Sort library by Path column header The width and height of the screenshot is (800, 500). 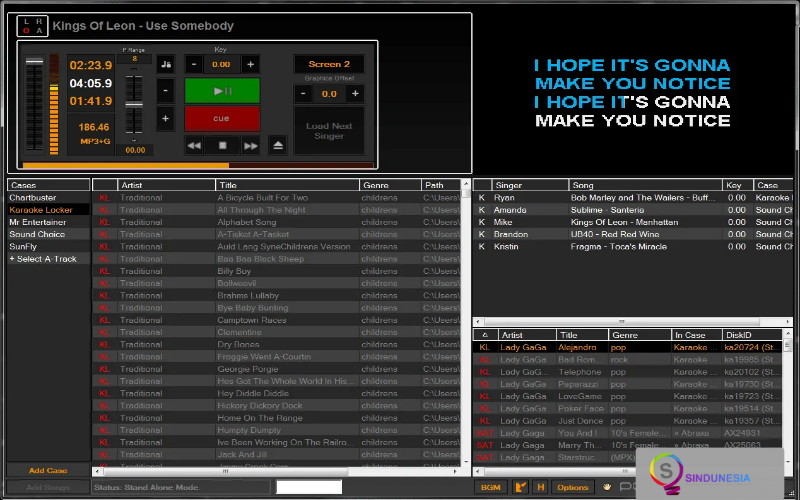[x=441, y=185]
